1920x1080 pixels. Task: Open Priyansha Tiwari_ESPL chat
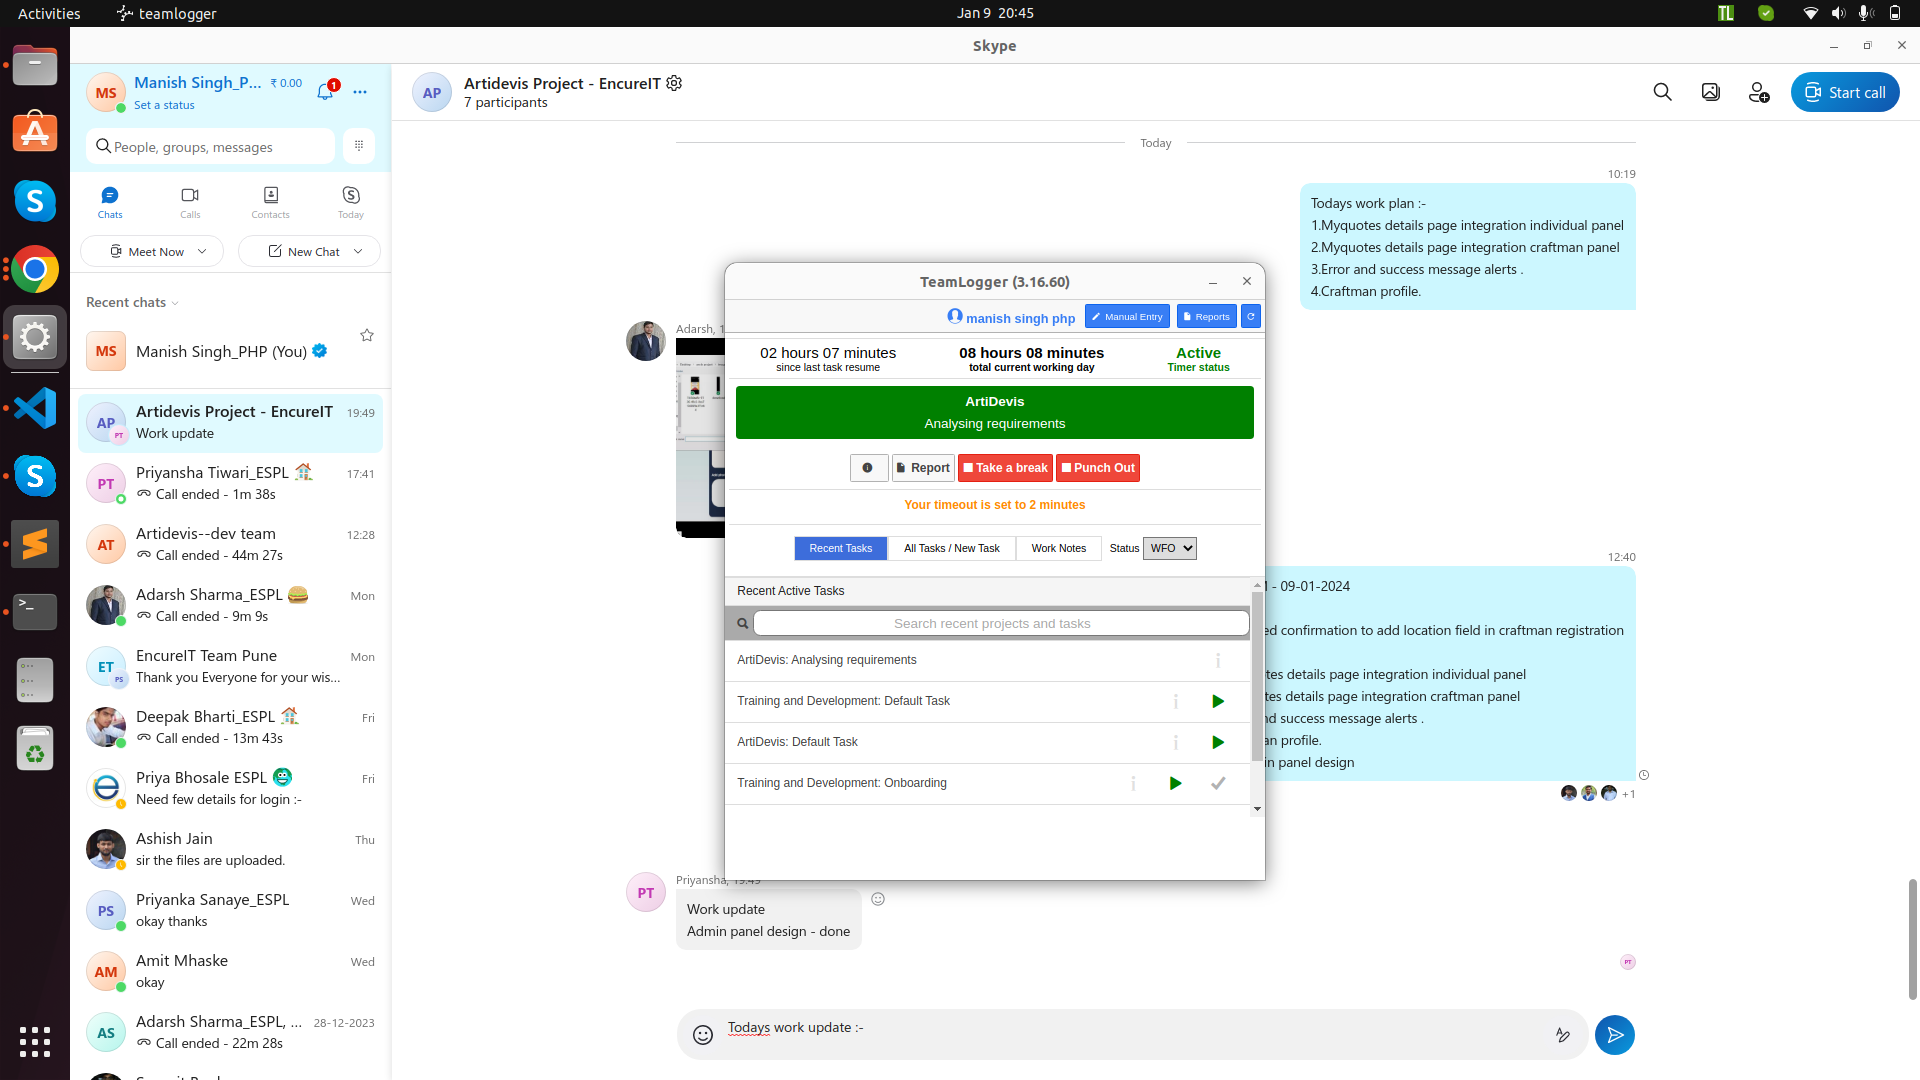coord(230,483)
